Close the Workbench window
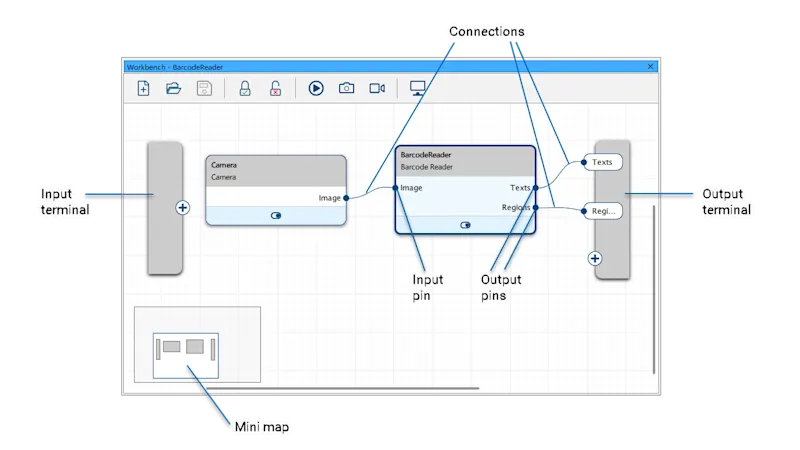The width and height of the screenshot is (800, 450). click(651, 66)
